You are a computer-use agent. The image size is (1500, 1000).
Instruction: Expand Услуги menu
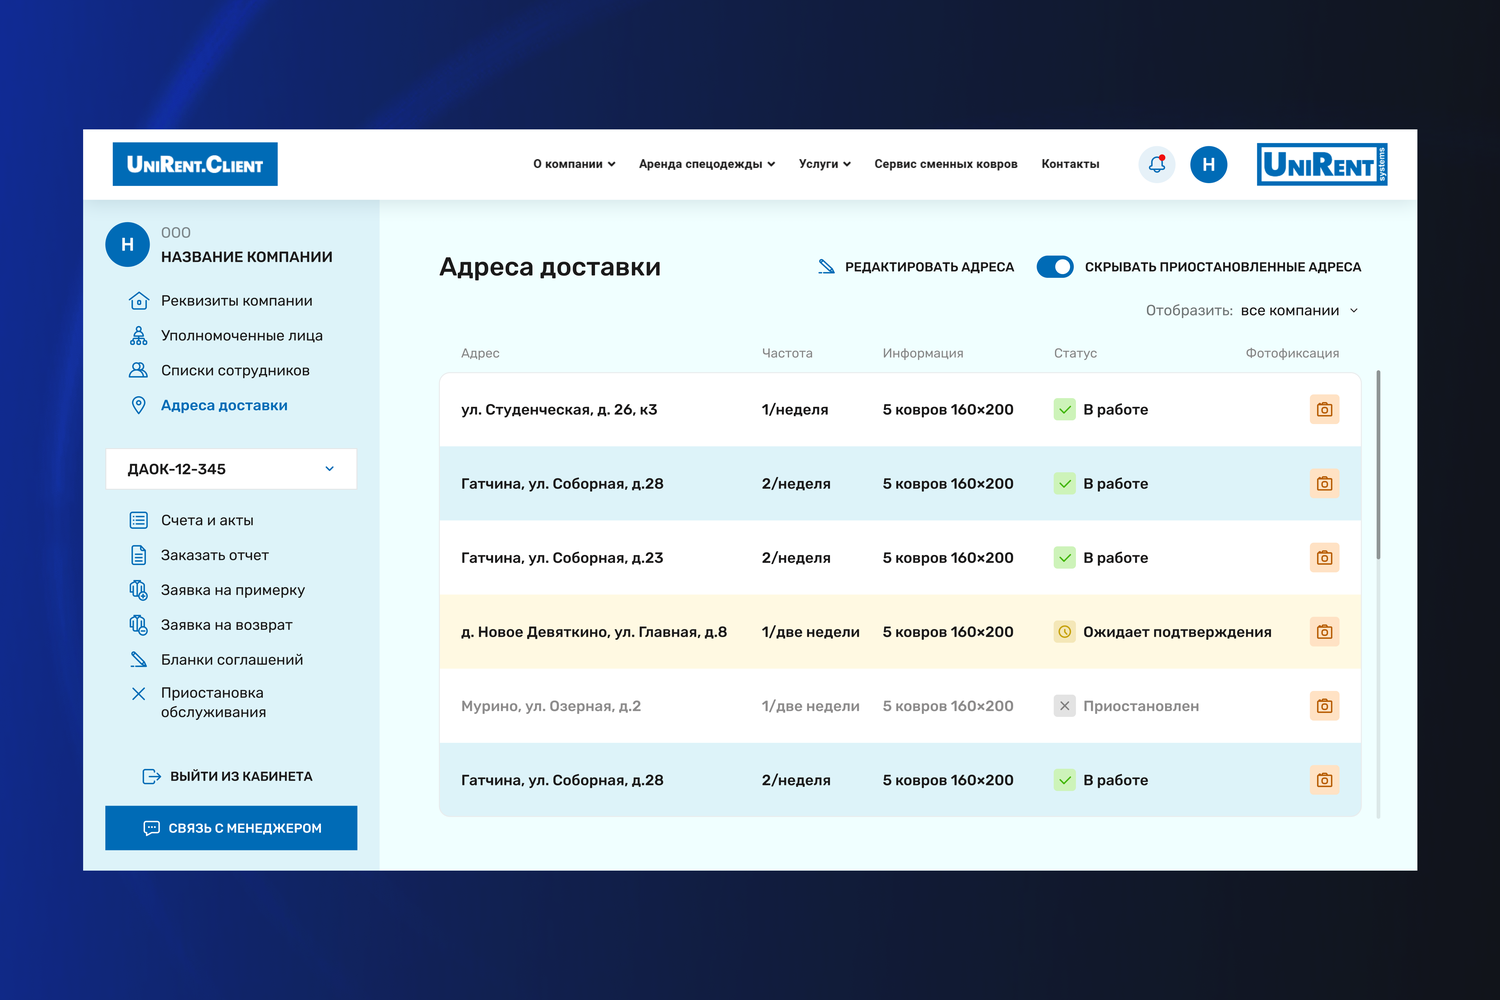[825, 164]
